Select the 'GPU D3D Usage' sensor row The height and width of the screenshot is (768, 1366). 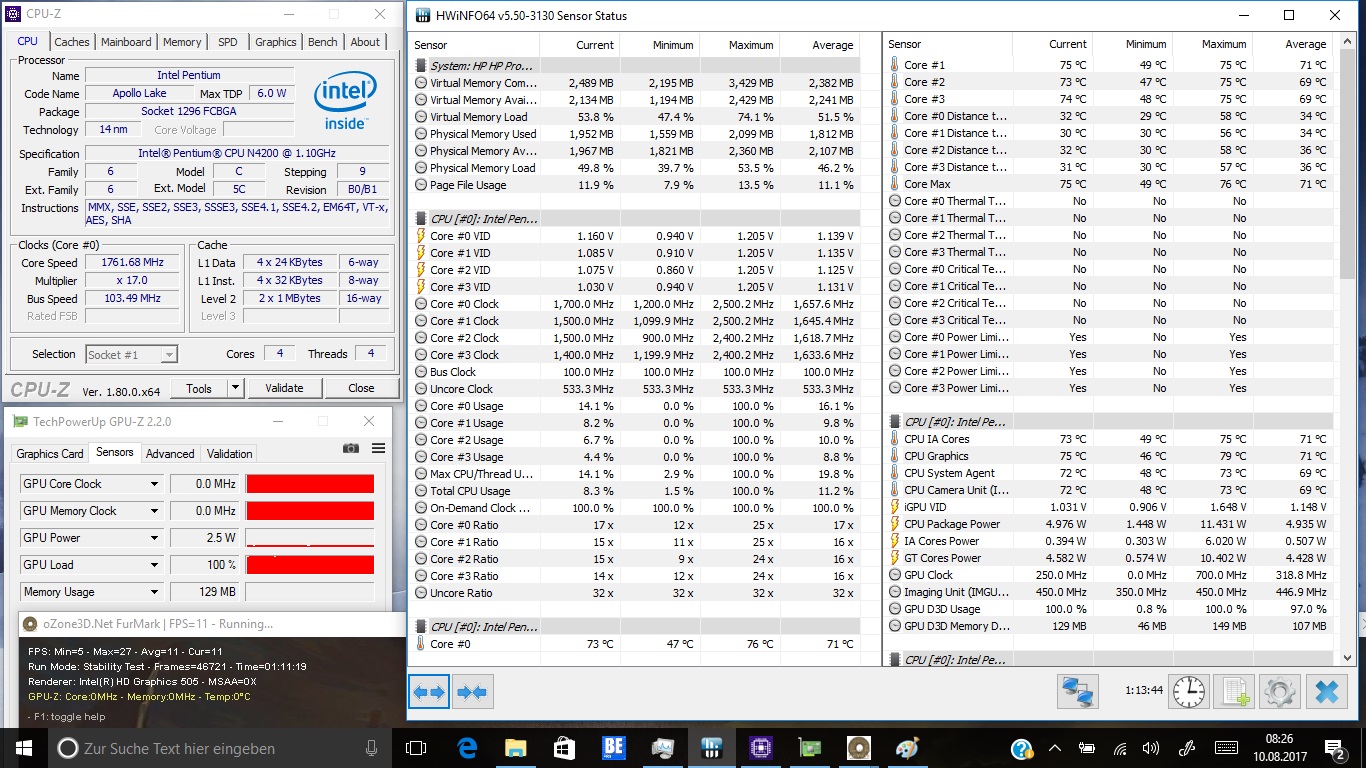coord(1109,609)
